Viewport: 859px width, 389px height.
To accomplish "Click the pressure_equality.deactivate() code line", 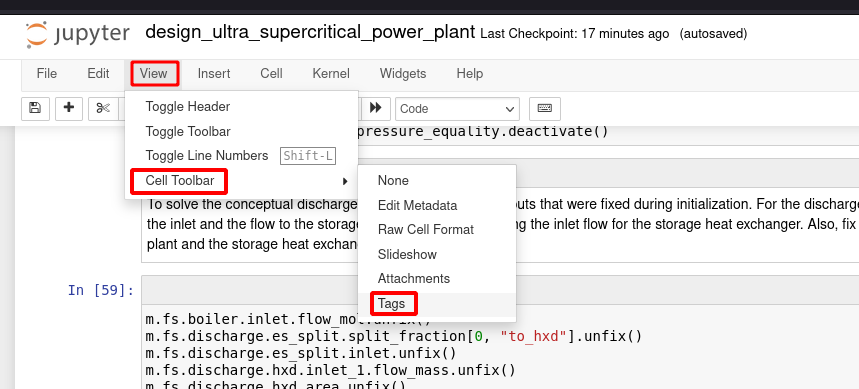I will point(483,131).
